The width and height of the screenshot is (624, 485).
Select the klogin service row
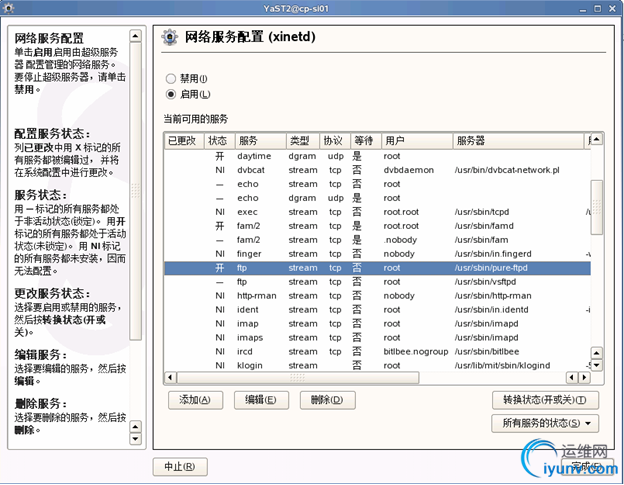(377, 366)
